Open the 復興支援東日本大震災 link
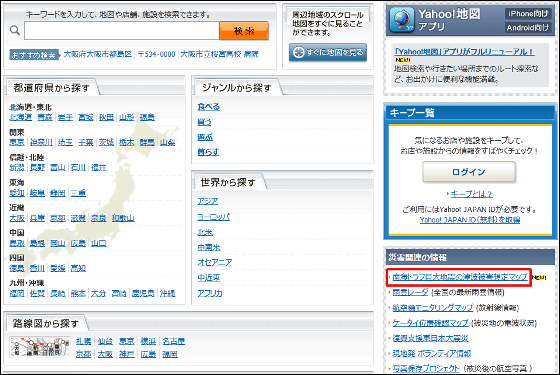 pyautogui.click(x=430, y=338)
